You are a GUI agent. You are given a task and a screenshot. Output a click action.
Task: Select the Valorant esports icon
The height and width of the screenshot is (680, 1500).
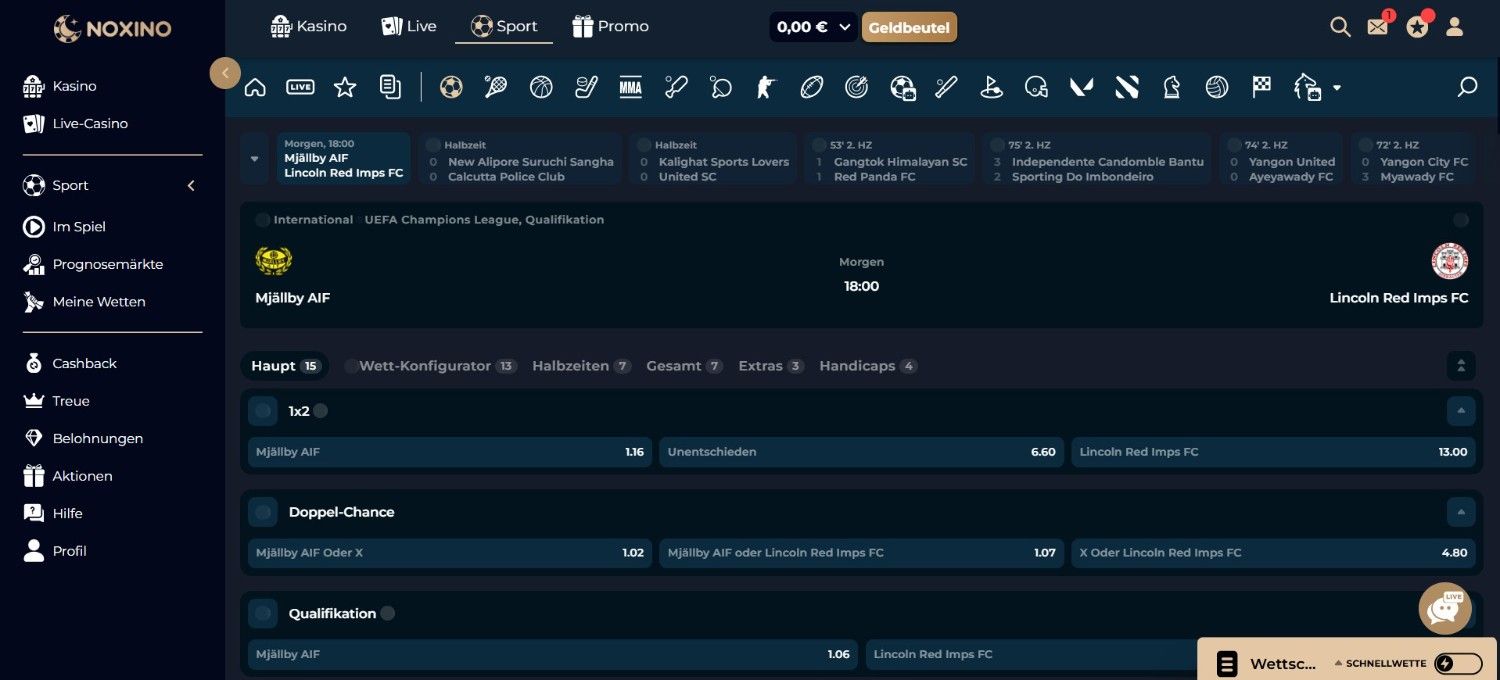point(1082,88)
